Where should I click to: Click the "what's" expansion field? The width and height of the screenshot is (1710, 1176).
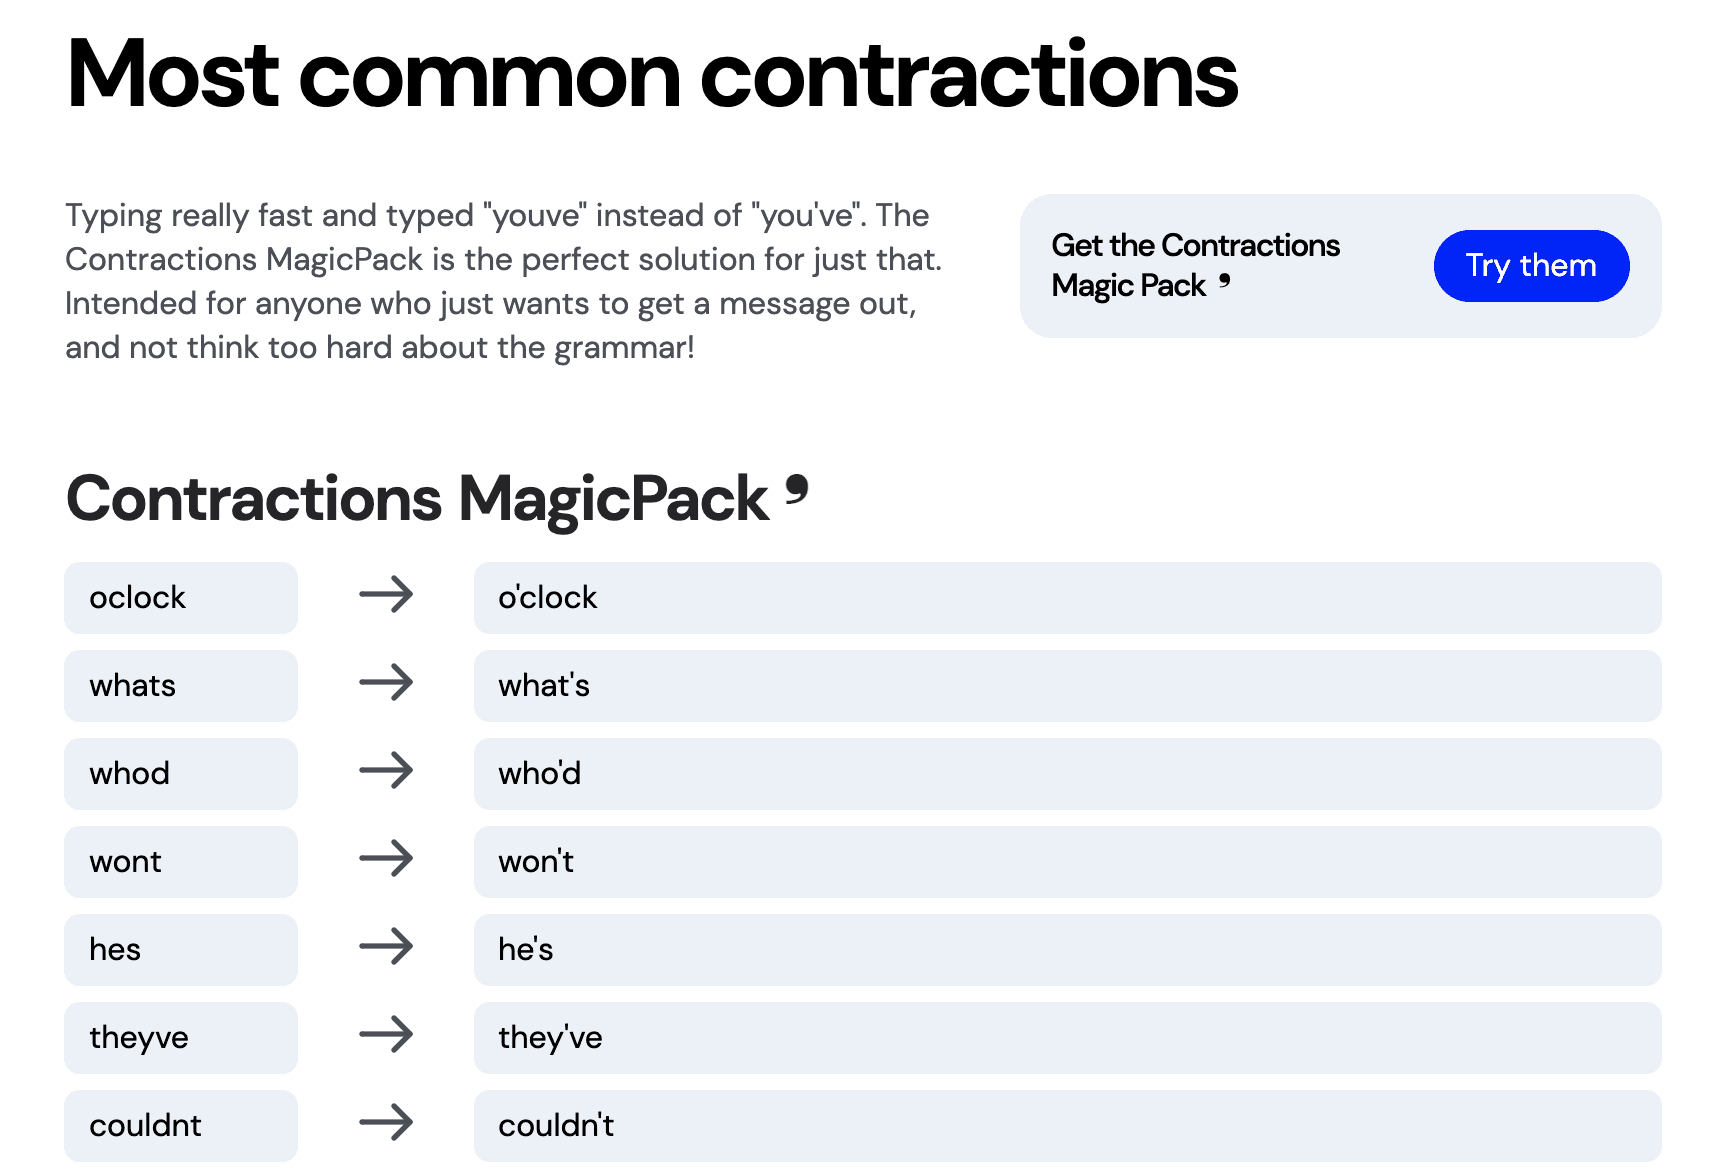[1067, 686]
